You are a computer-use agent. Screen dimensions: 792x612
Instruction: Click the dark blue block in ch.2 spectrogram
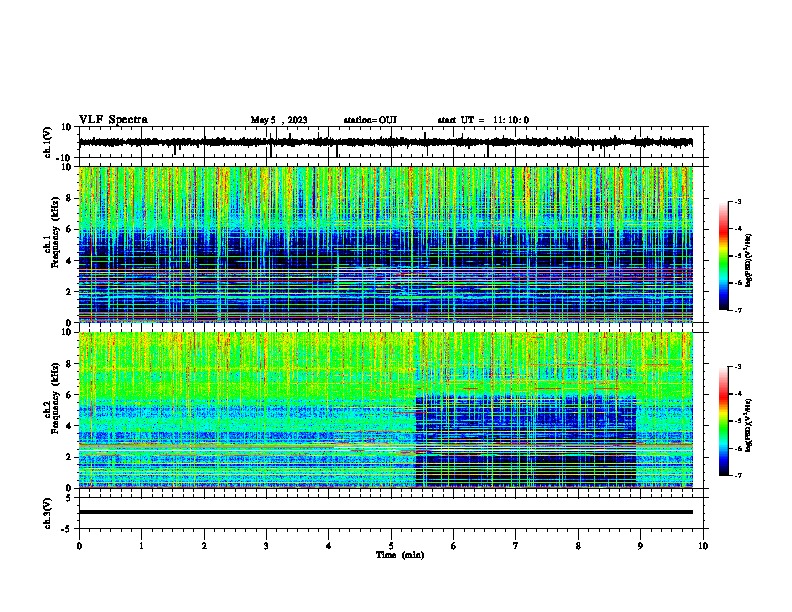point(525,440)
